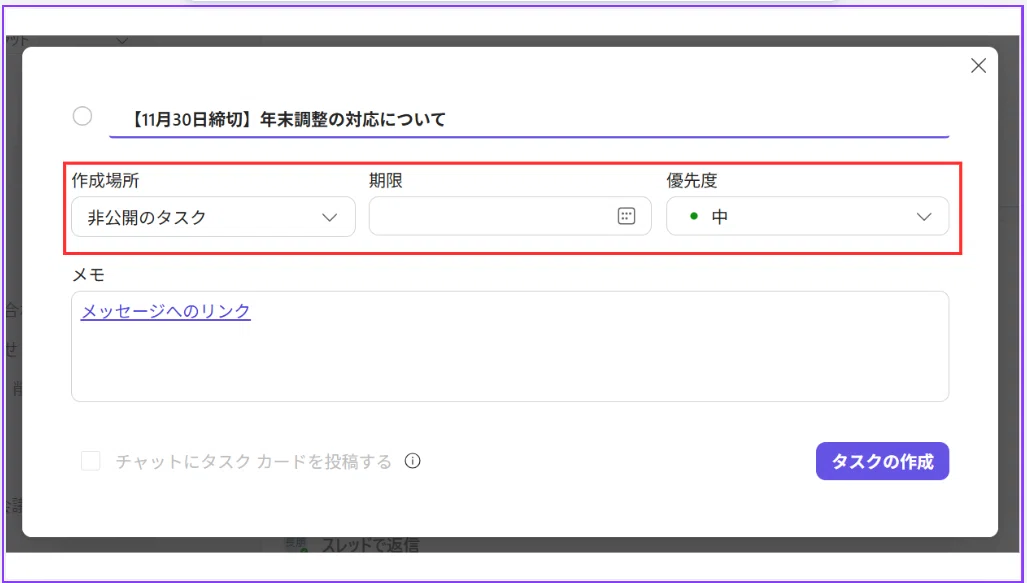Viewport: 1027px width, 583px height.
Task: Show info icon beside task card option
Action: (413, 461)
